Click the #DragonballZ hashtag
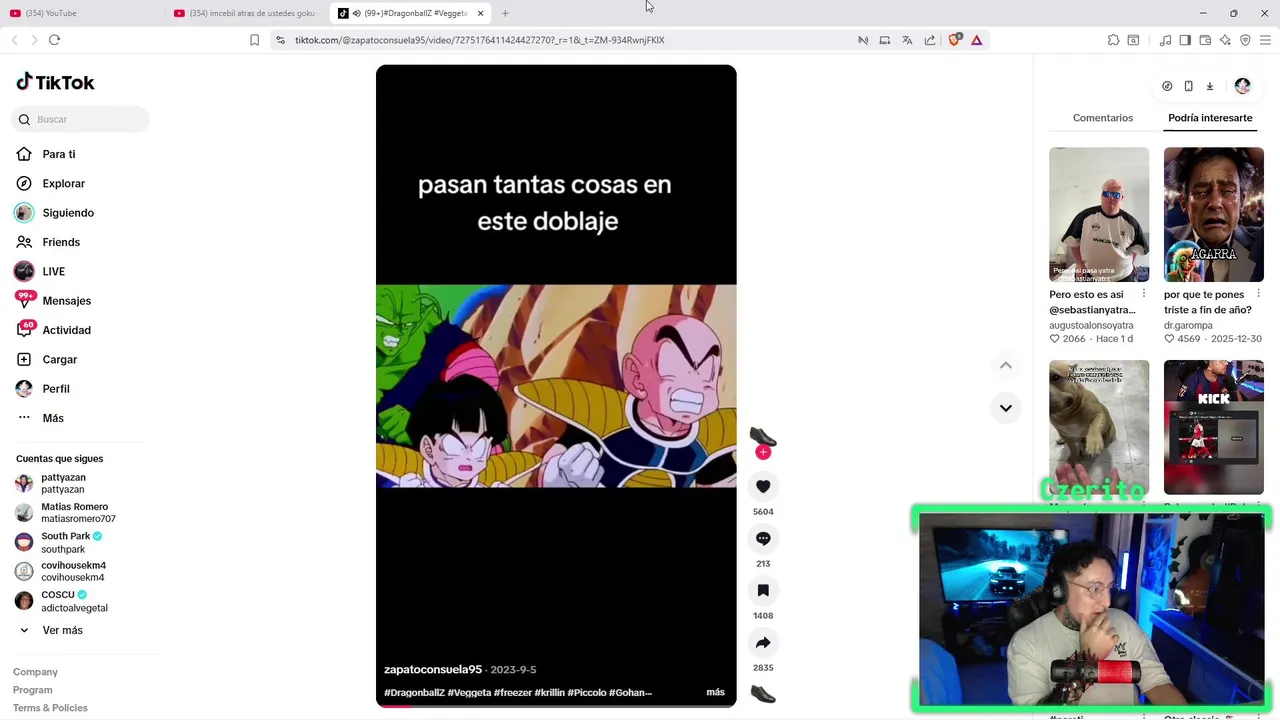Viewport: 1280px width, 720px height. [414, 692]
